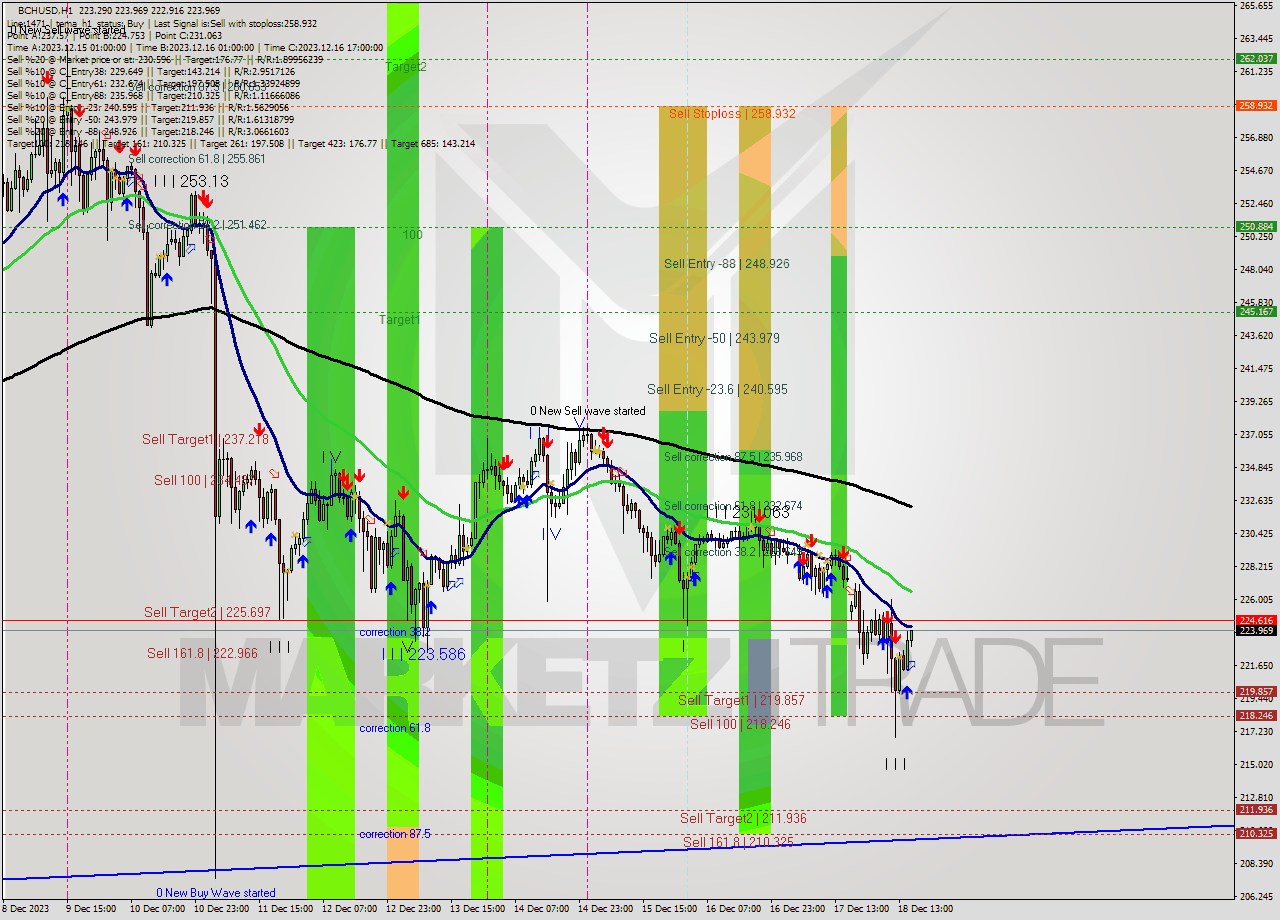1280x920 pixels.
Task: Click the orange 258.932 price tag
Action: pyautogui.click(x=1256, y=105)
